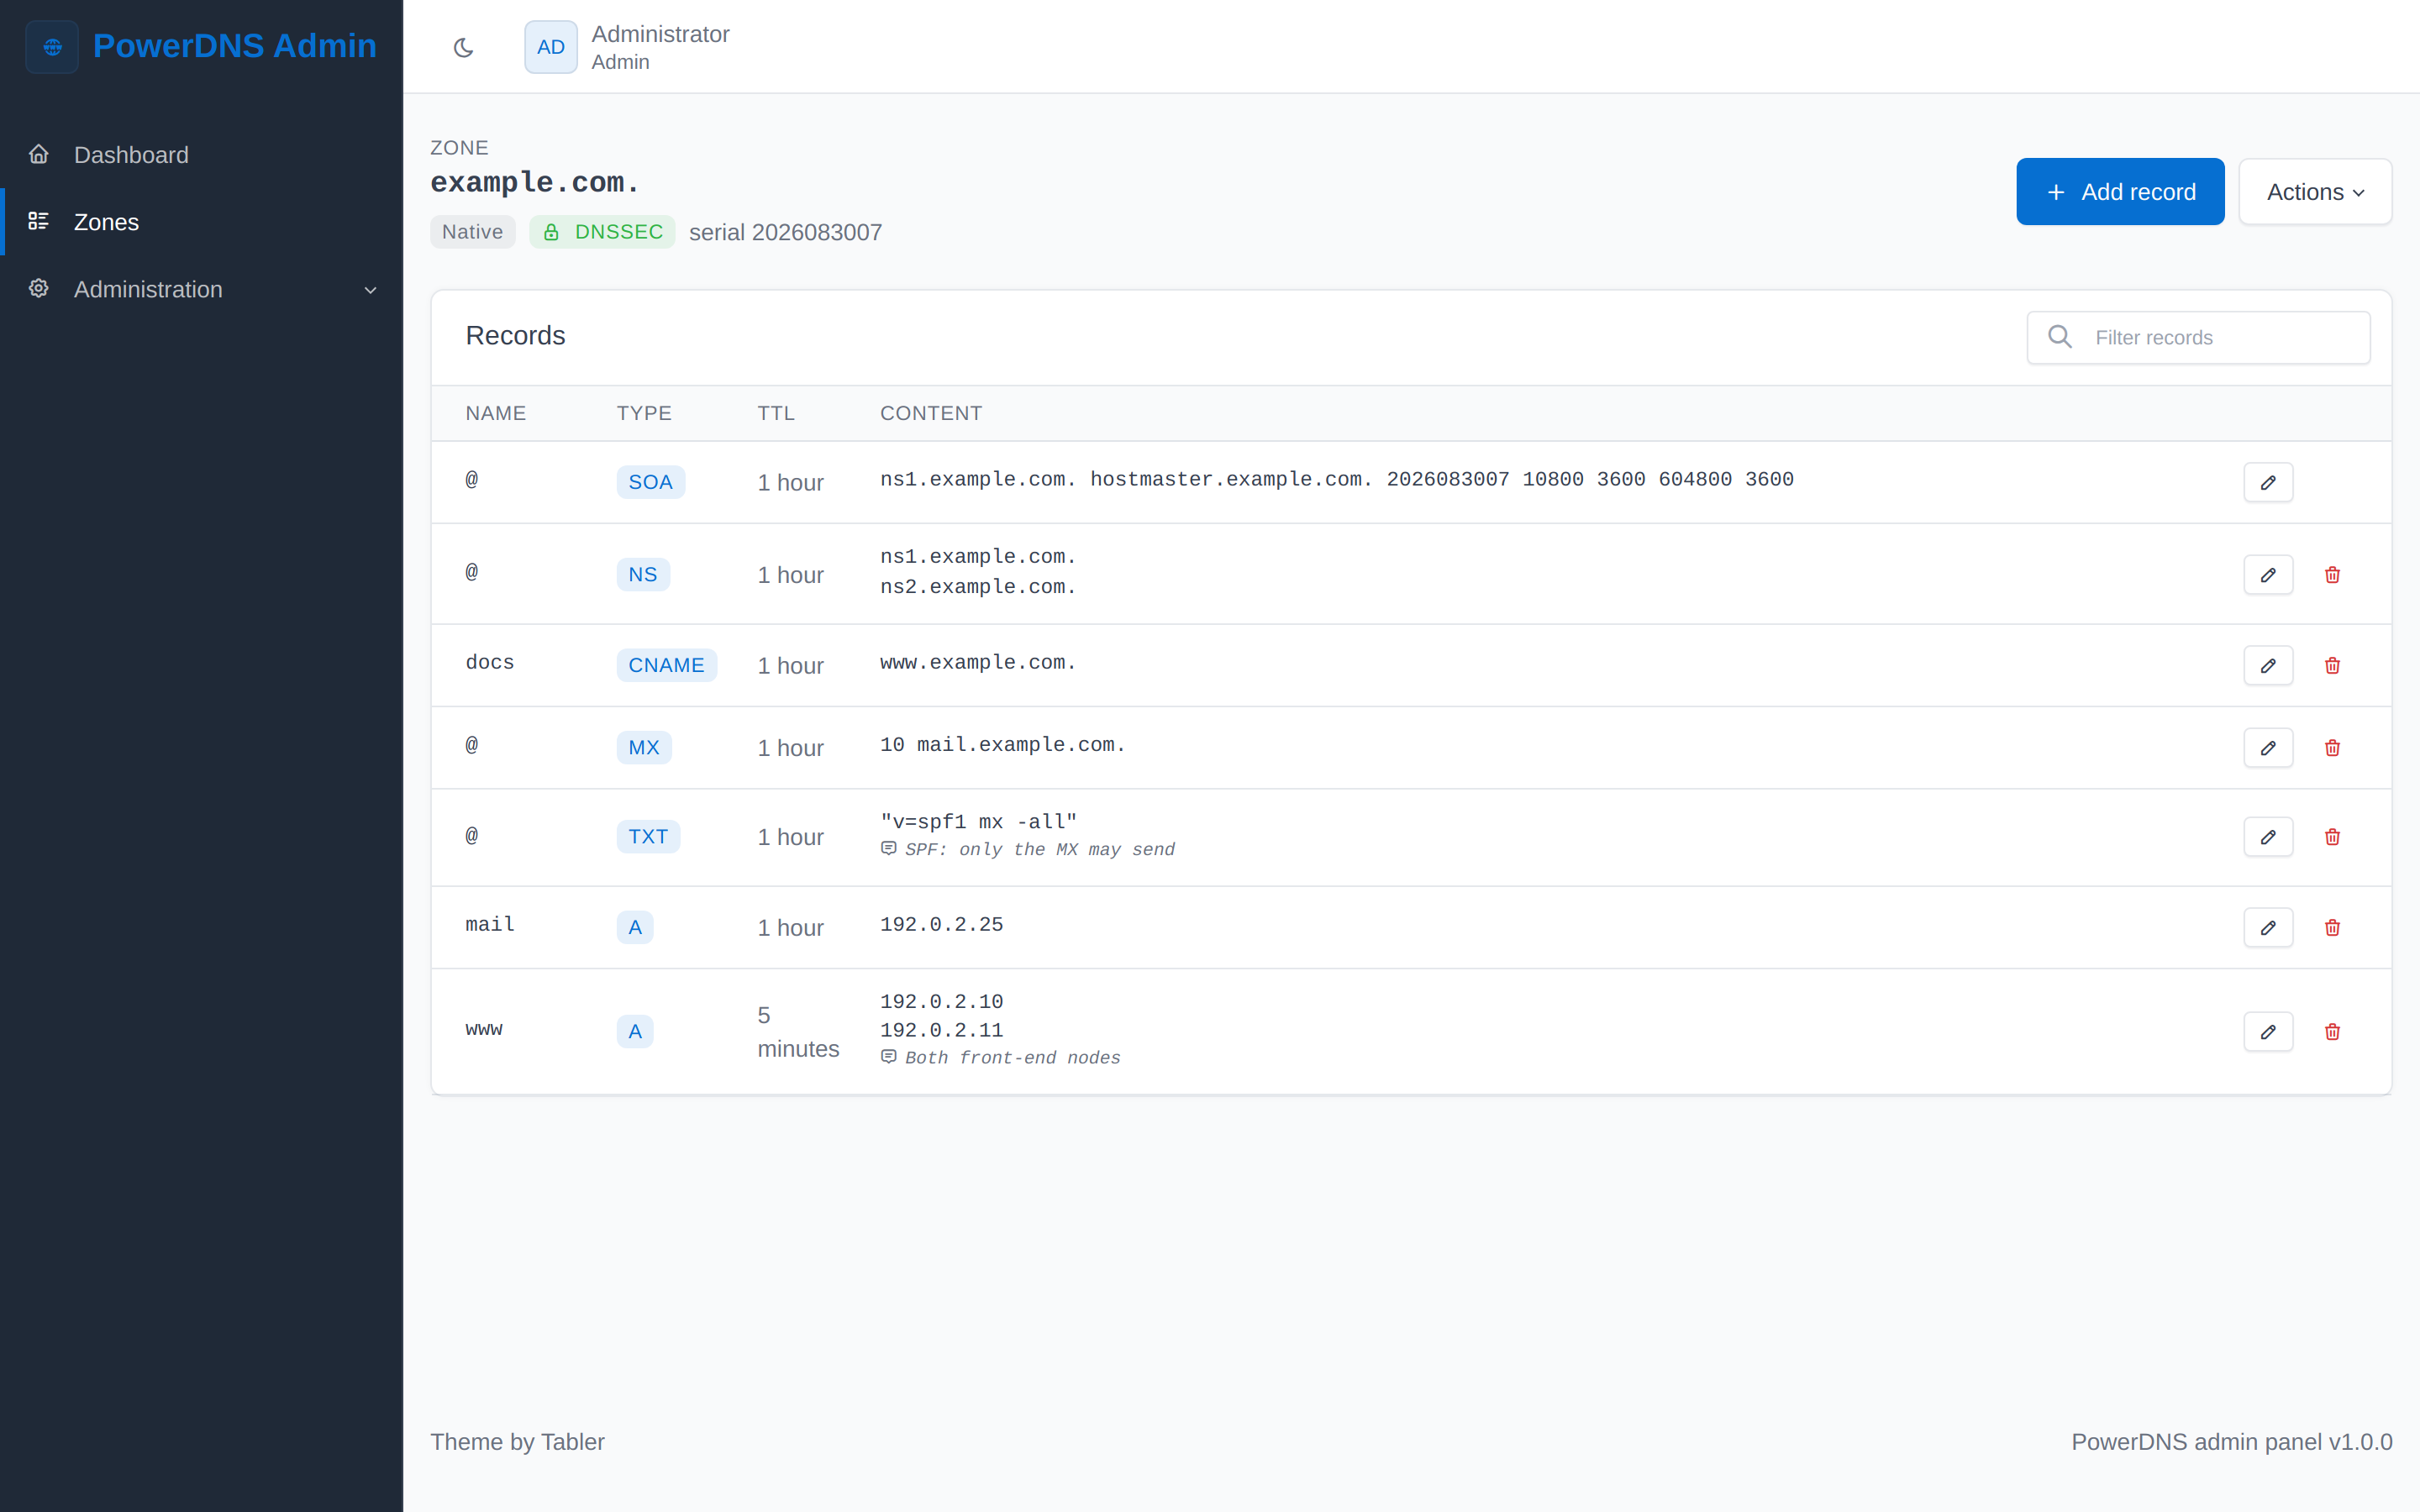
Task: Click the NAME column header
Action: [496, 413]
